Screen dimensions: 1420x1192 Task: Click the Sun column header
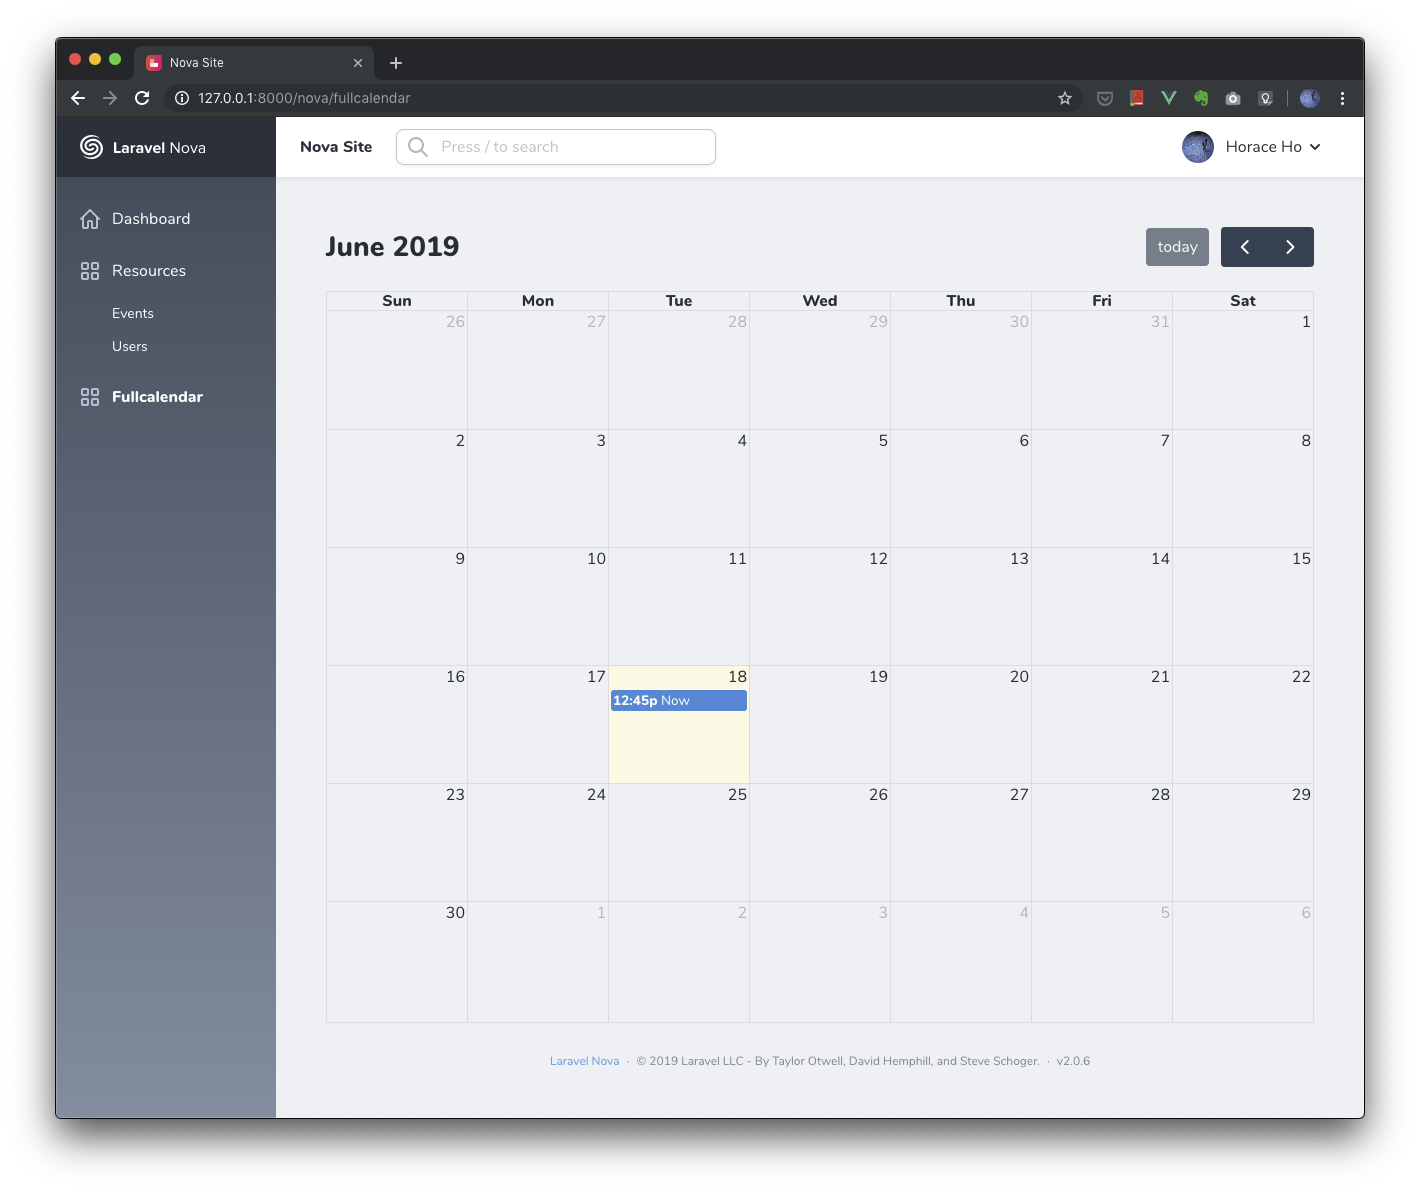397,301
